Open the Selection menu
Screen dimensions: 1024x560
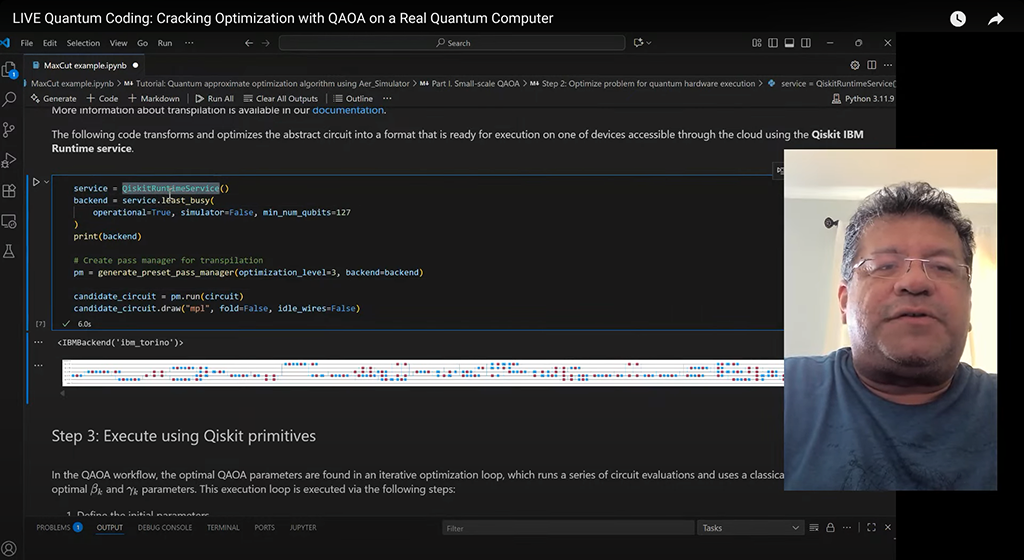click(83, 43)
